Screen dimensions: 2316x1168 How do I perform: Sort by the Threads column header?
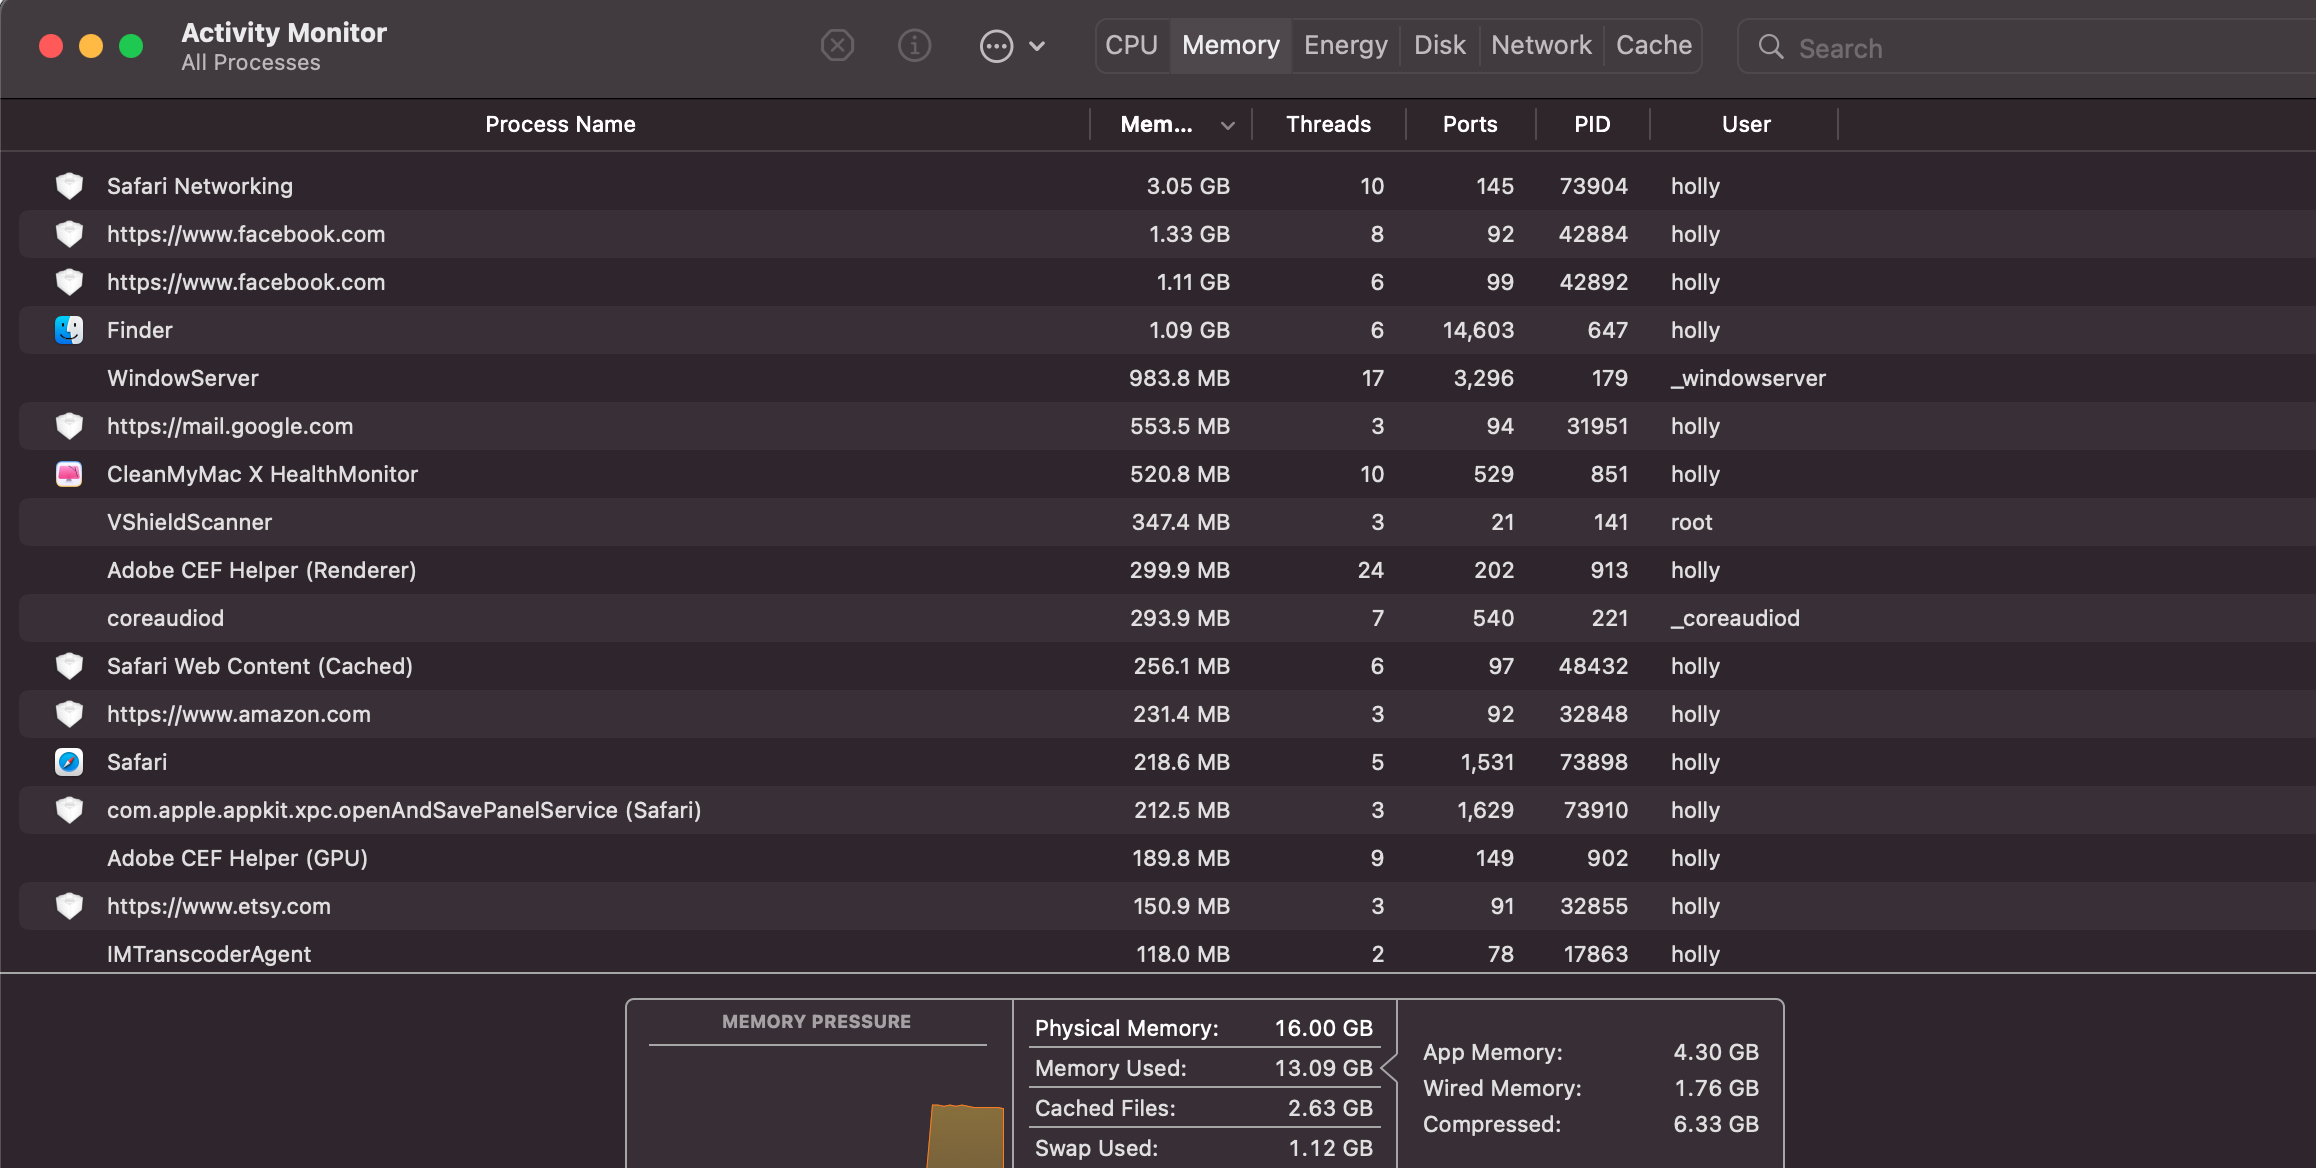pos(1327,124)
